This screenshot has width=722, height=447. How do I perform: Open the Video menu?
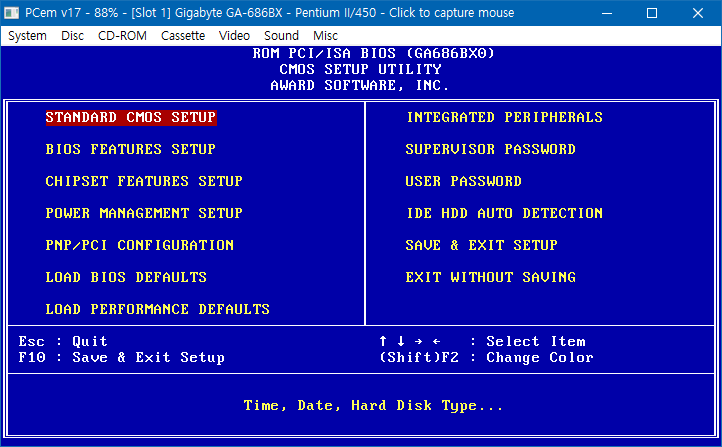234,36
